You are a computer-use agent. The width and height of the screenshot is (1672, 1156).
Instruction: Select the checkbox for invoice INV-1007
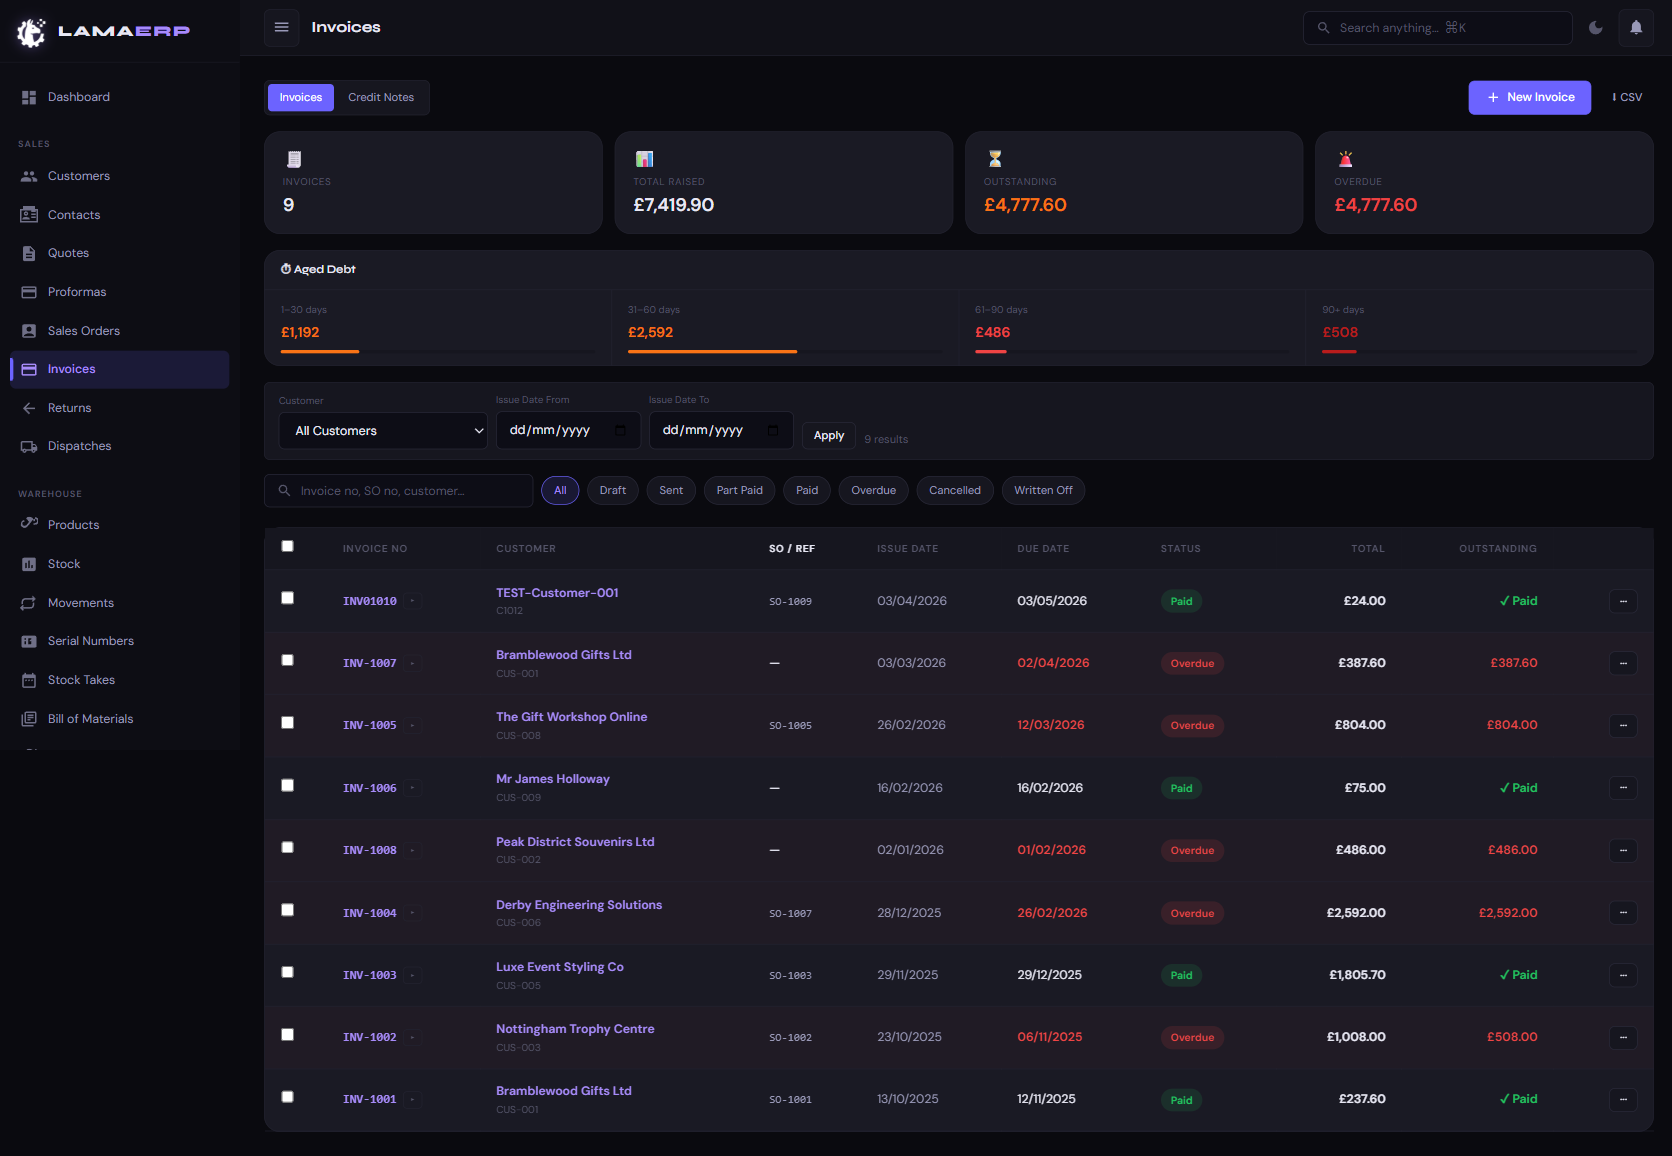coord(288,660)
